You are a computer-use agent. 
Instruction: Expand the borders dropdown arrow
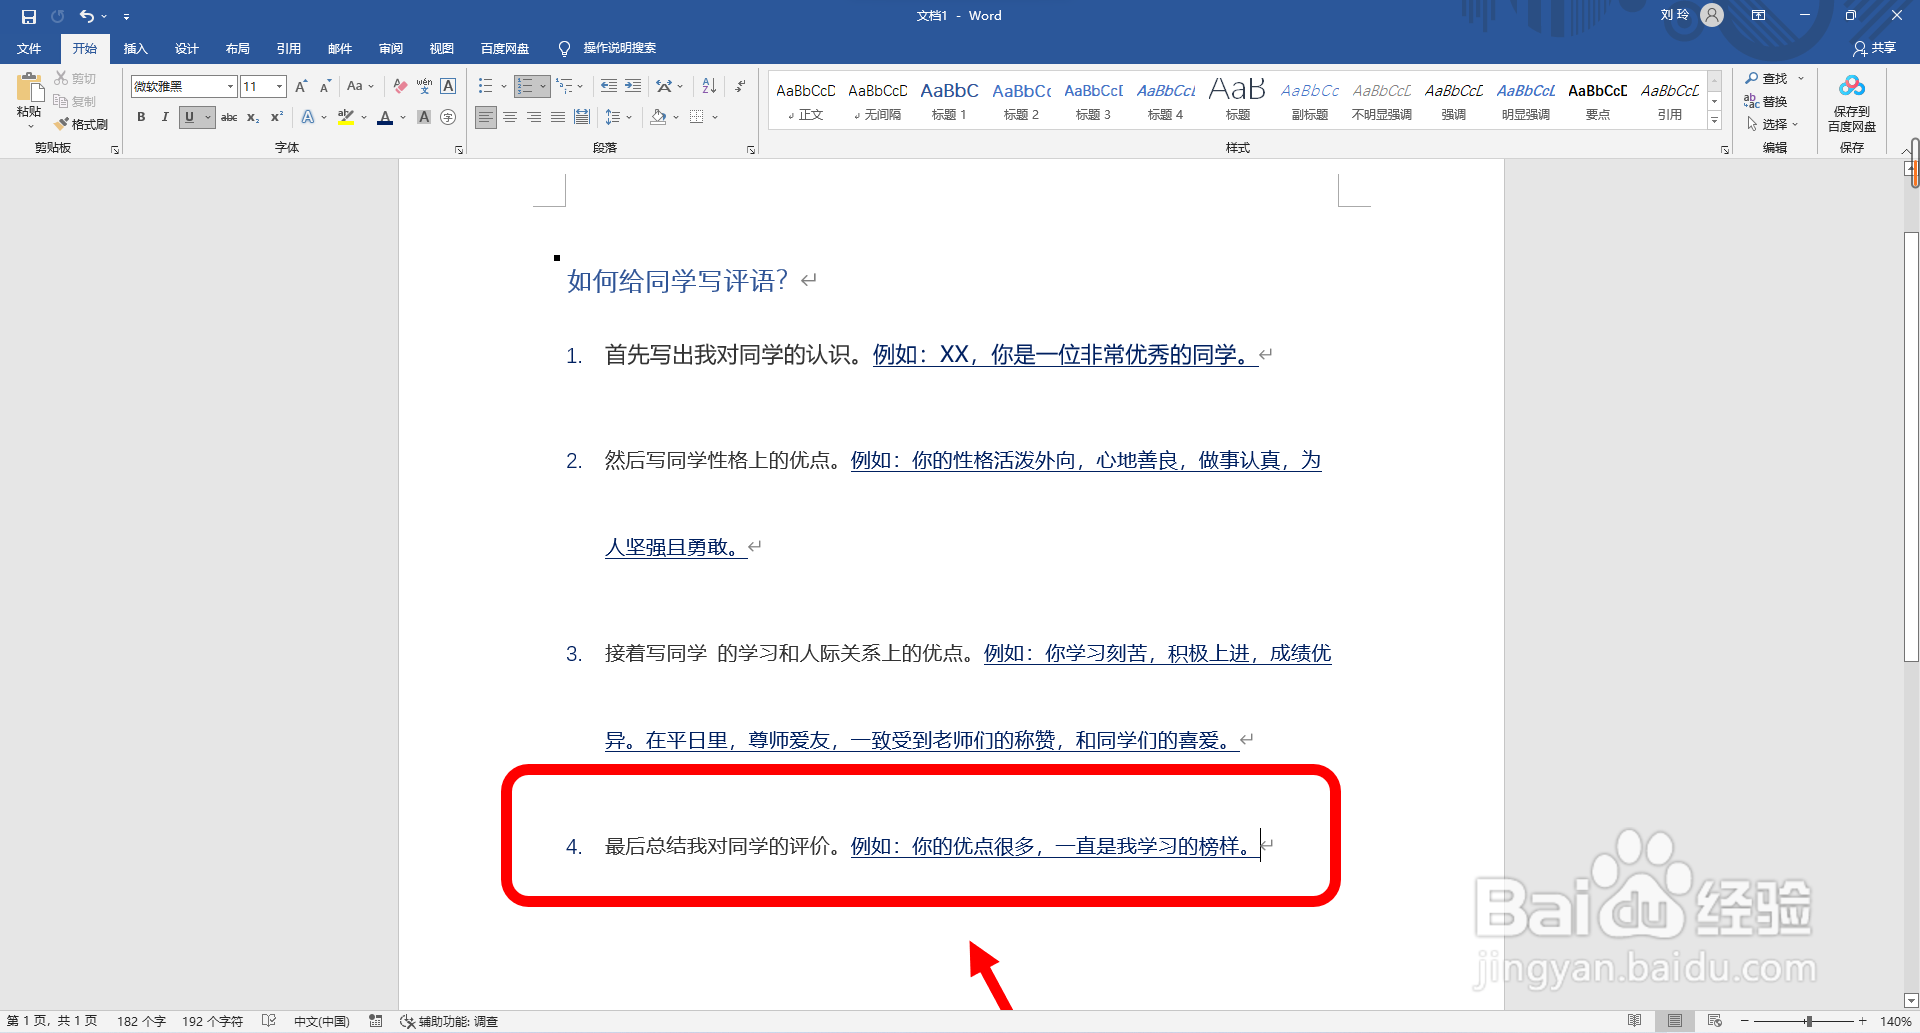[x=715, y=117]
